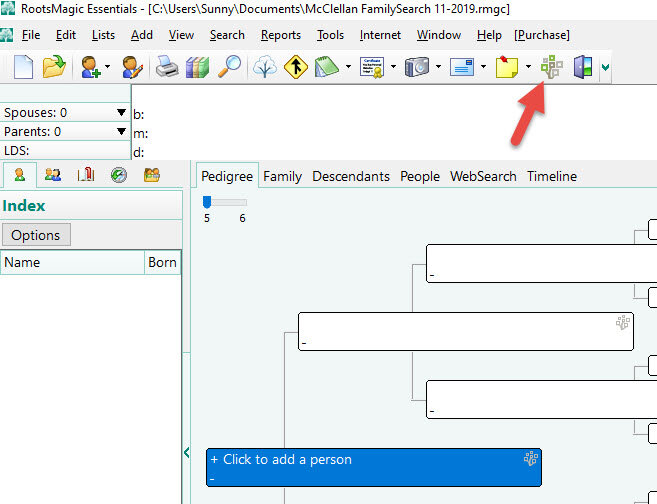Open the Window menu
This screenshot has height=504, width=657.
[439, 35]
